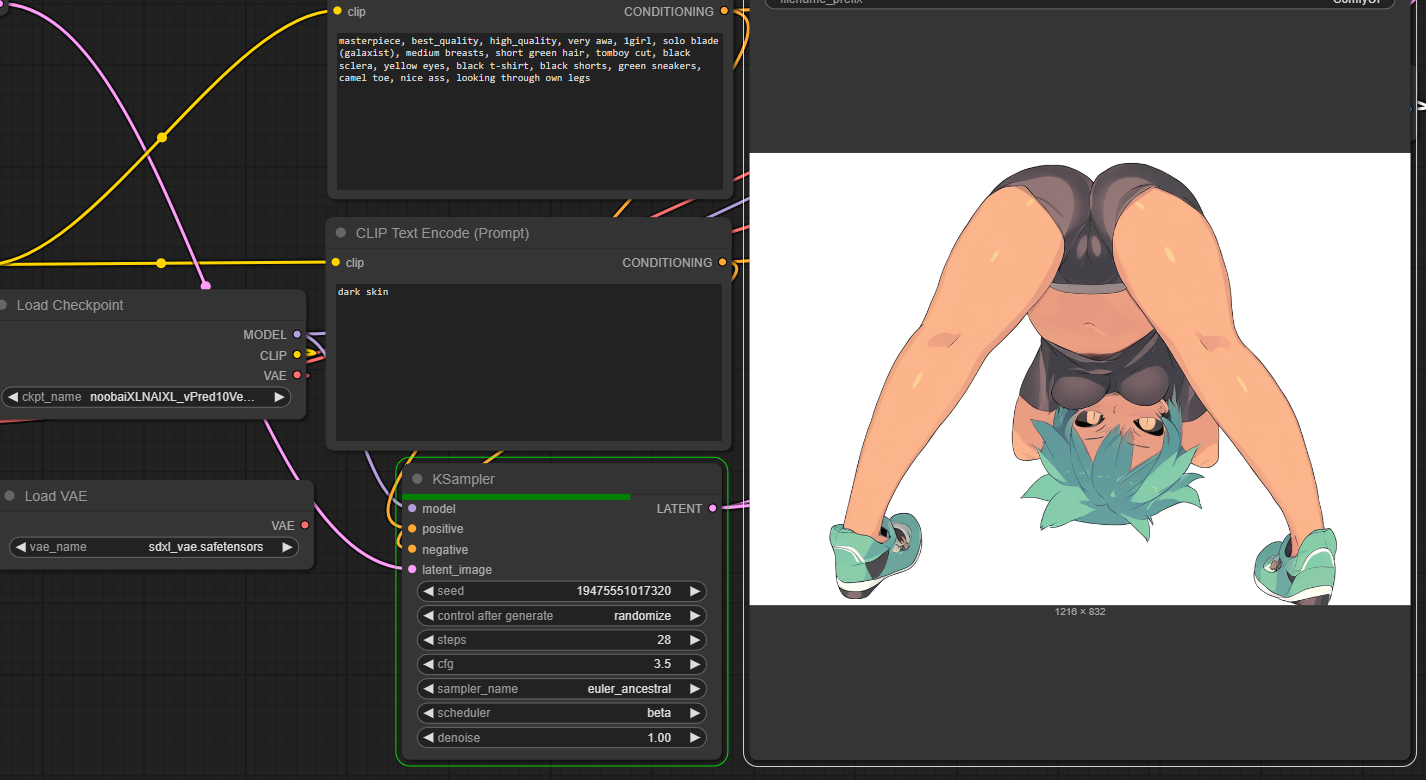Select previous VAE with vae_name left arrow
This screenshot has height=780, width=1426.
click(20, 547)
